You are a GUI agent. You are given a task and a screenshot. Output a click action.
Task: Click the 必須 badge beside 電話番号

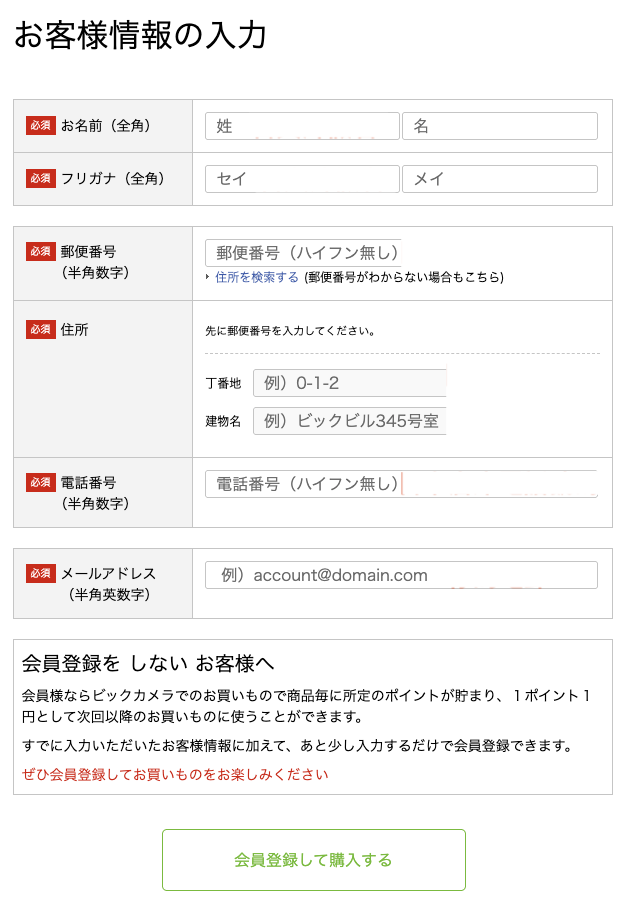pos(41,483)
